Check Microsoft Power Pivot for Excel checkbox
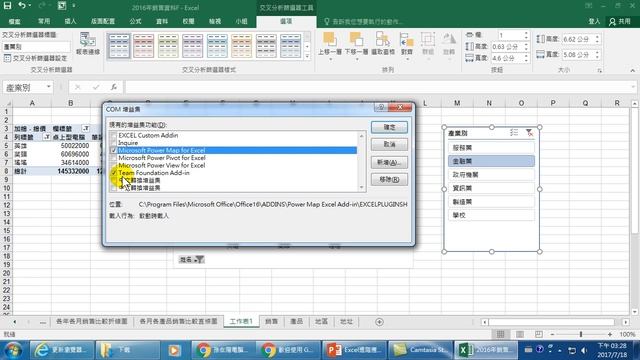The width and height of the screenshot is (640, 360). coord(114,158)
